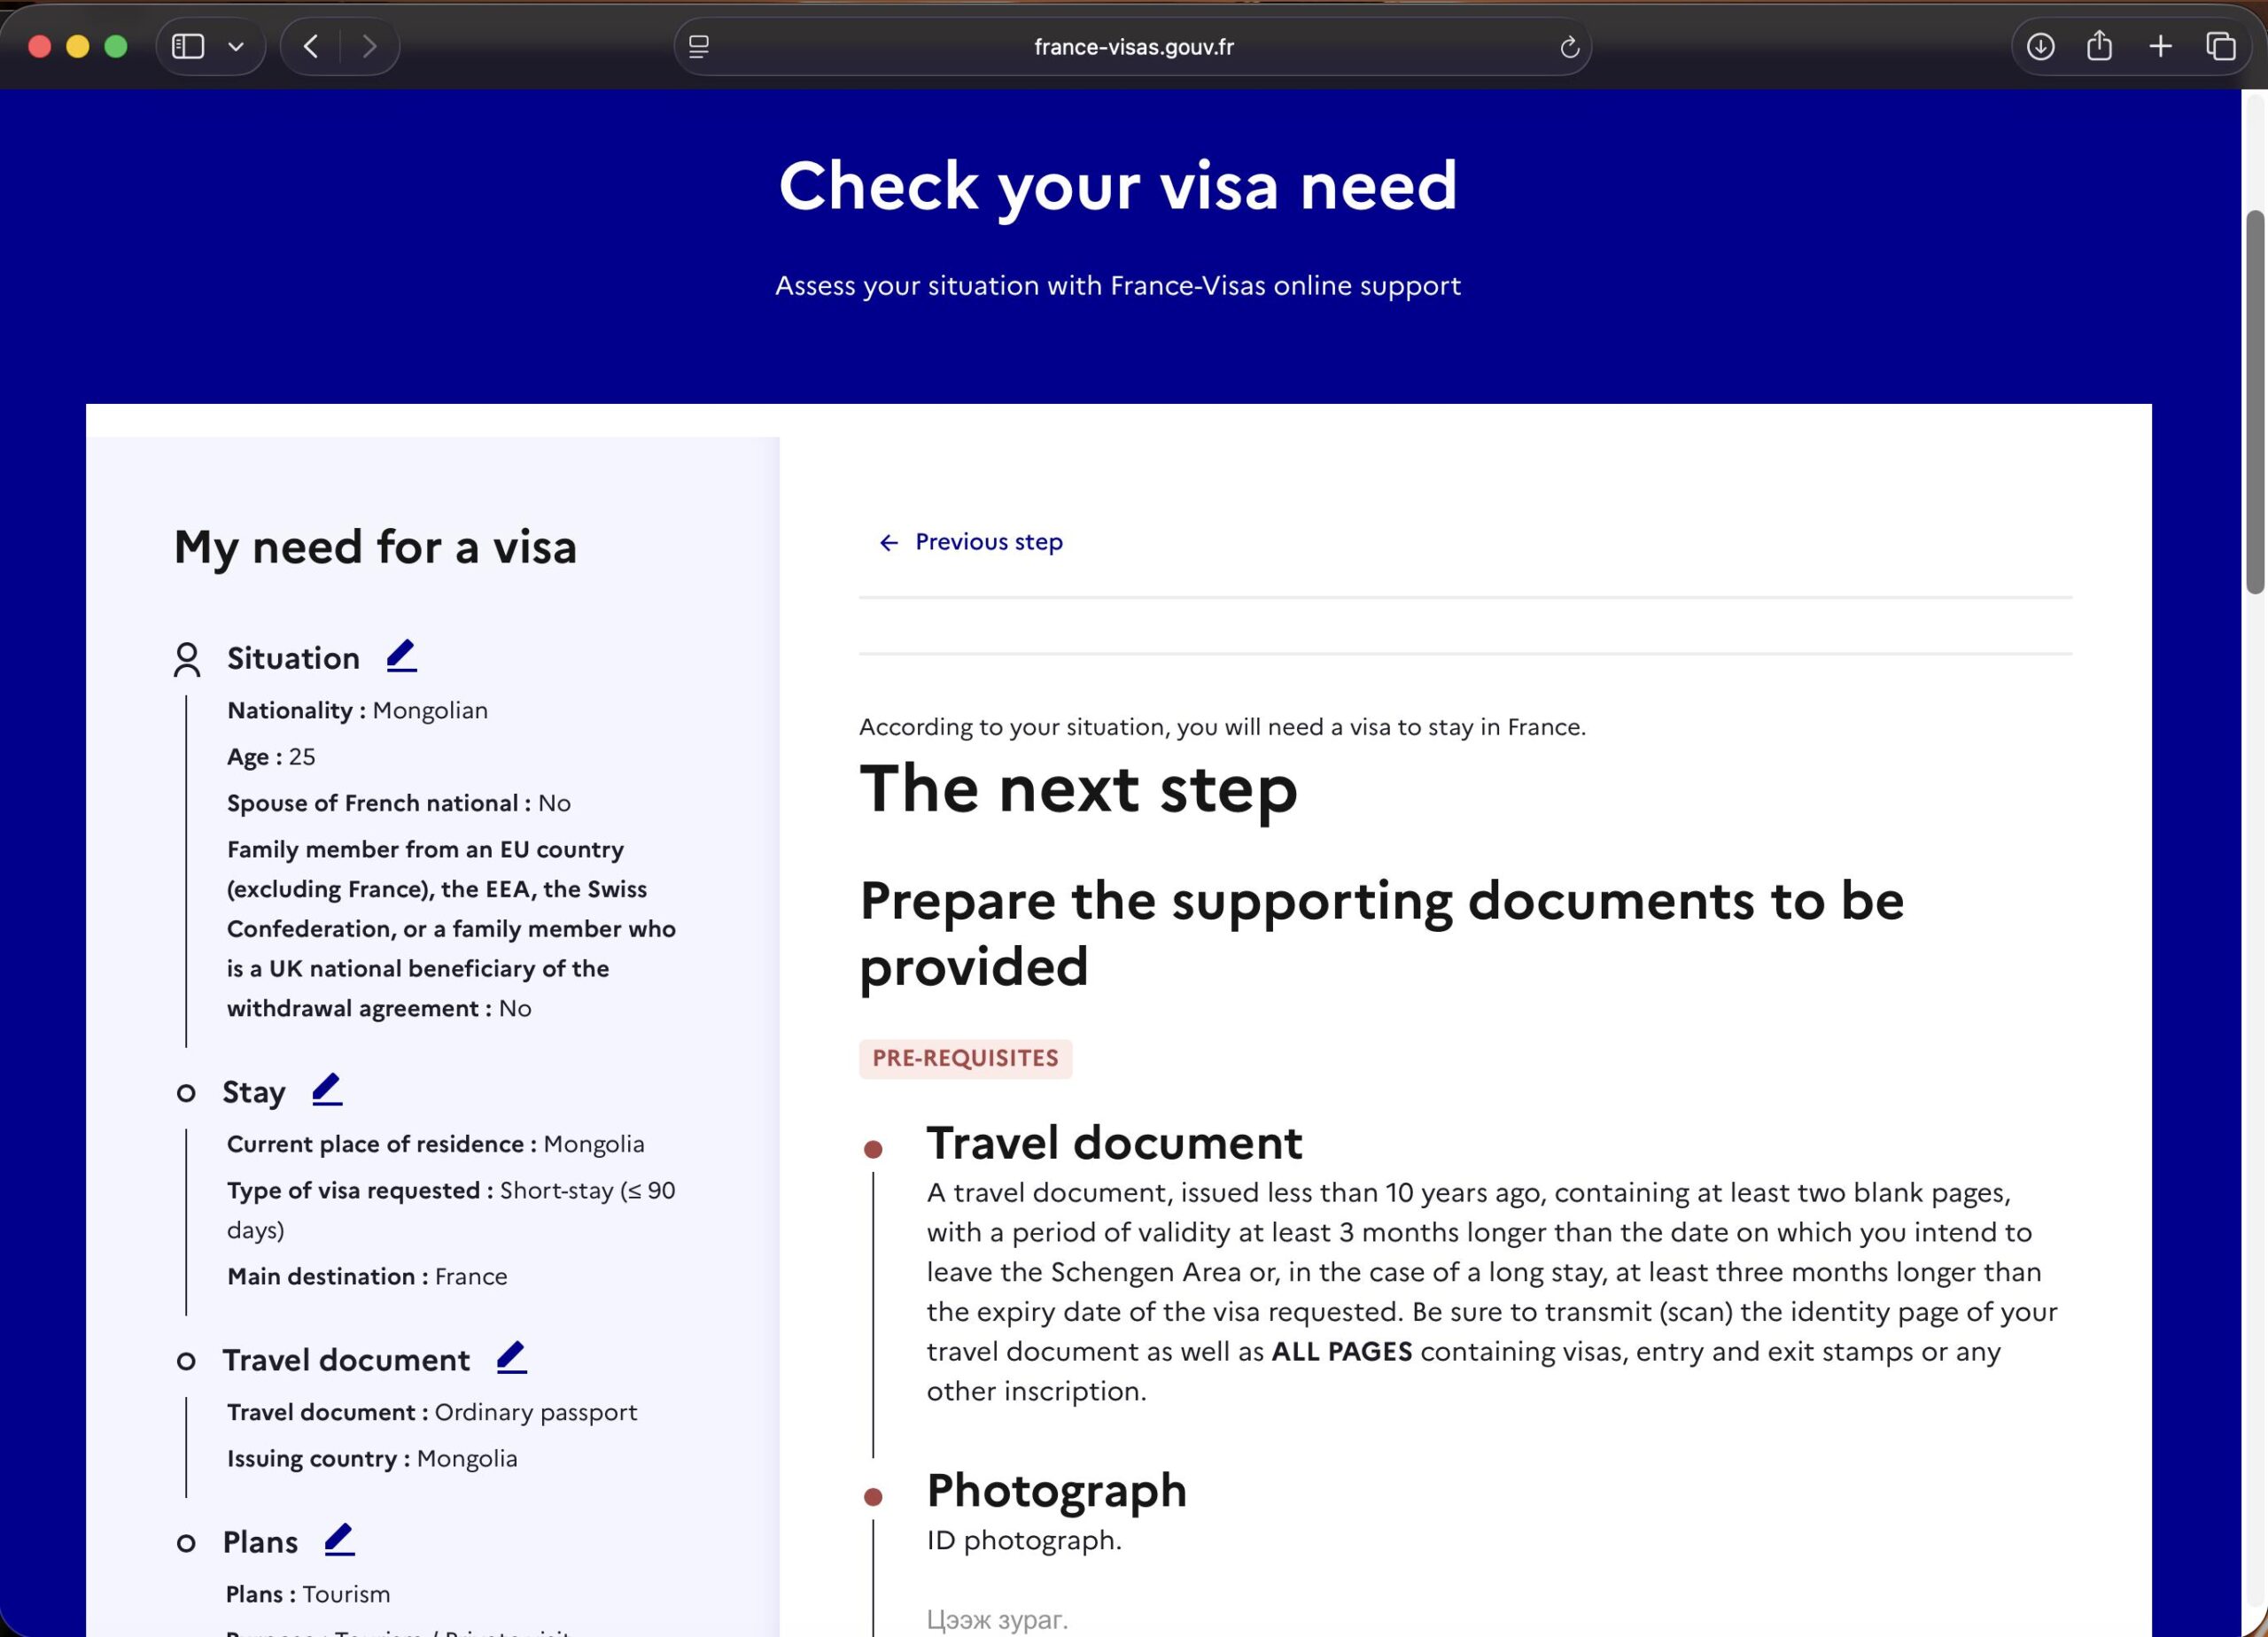Open a new tab with plus icon
The height and width of the screenshot is (1637, 2268).
click(x=2160, y=47)
